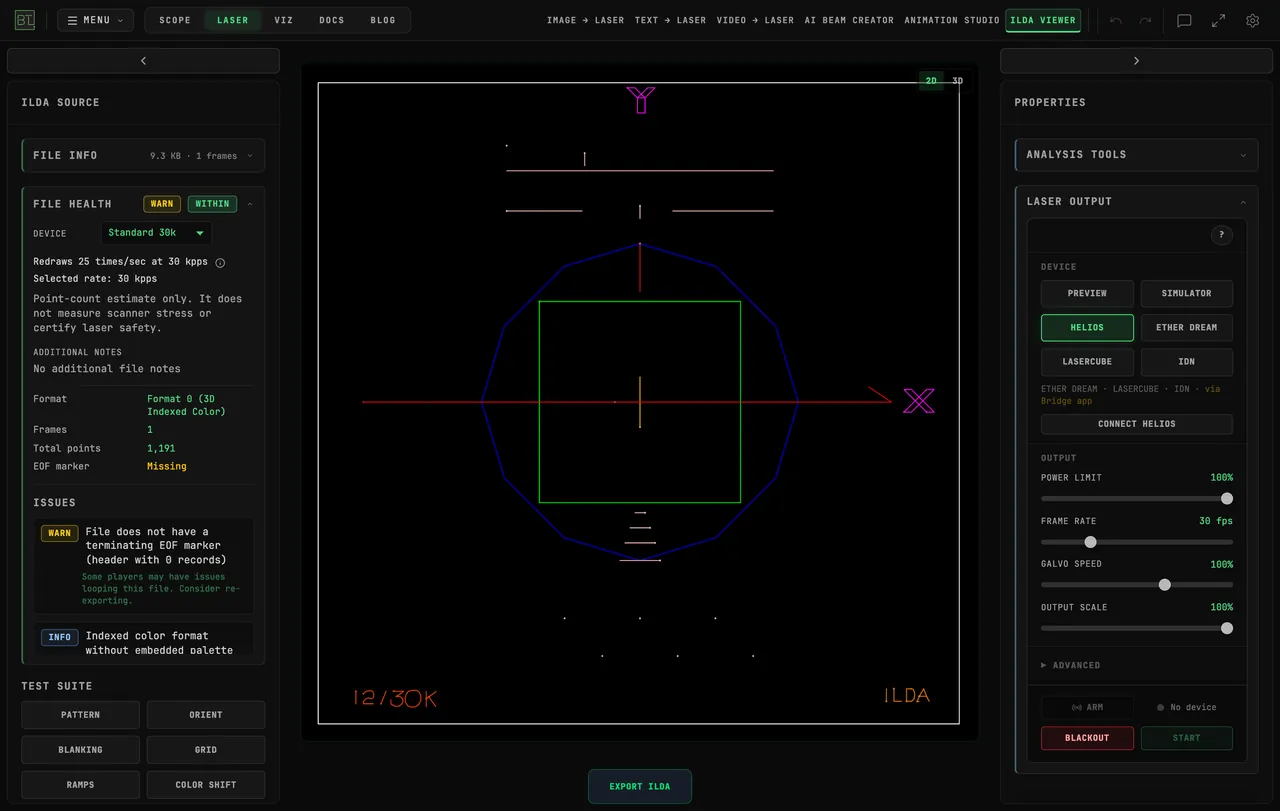The height and width of the screenshot is (811, 1280).
Task: Open Animation Studio
Action: coord(952,20)
